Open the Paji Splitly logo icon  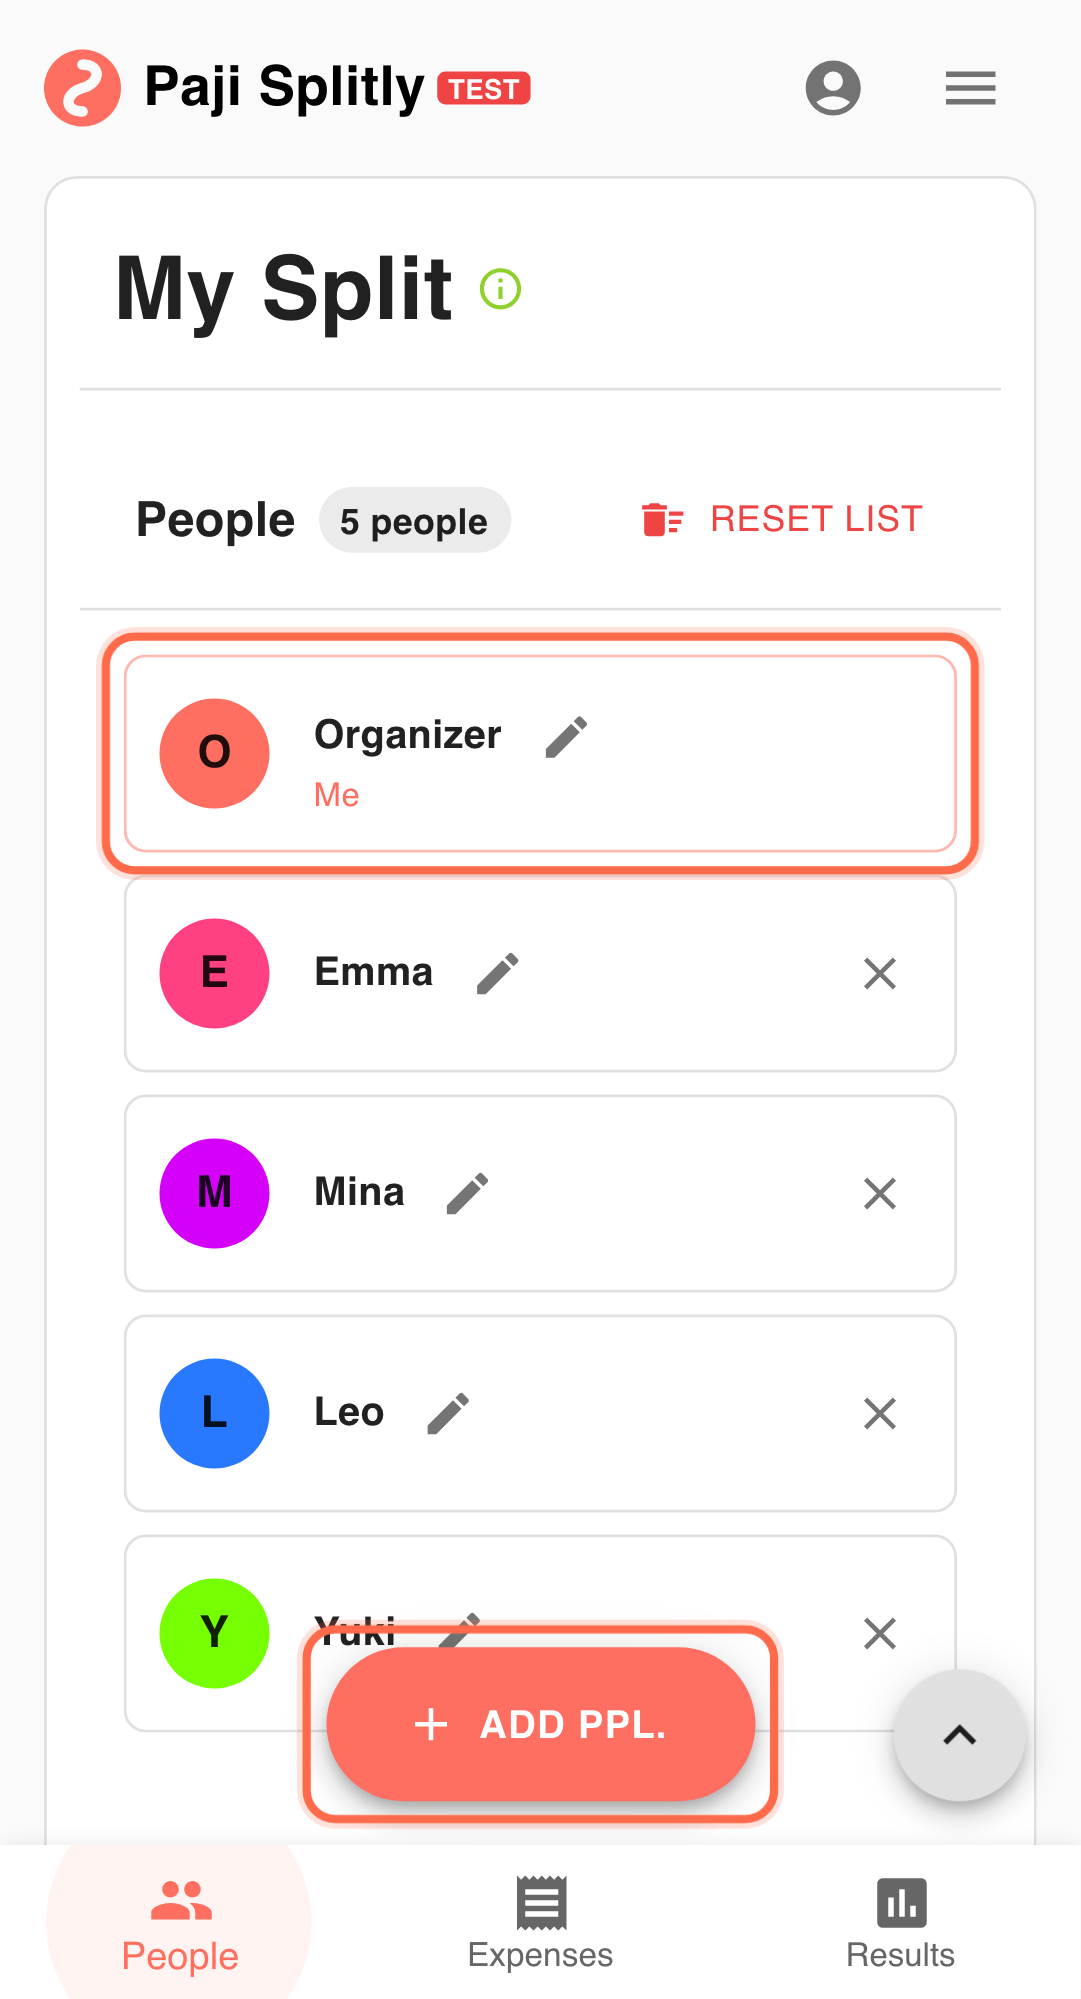click(x=84, y=88)
